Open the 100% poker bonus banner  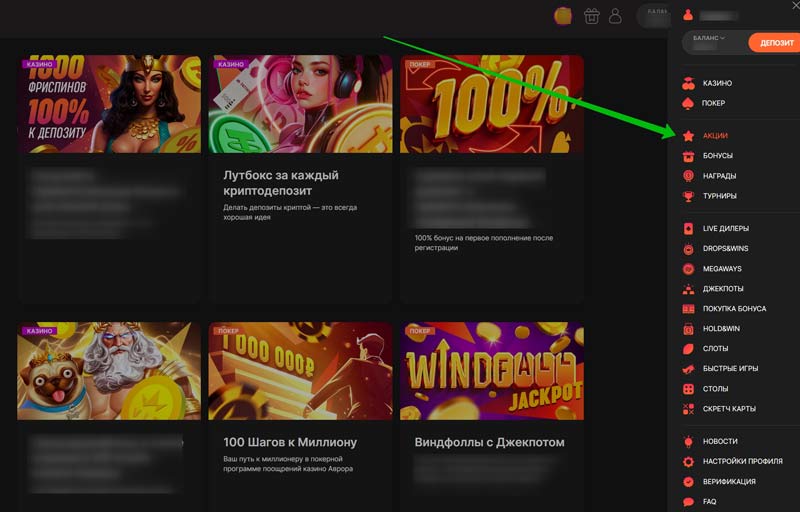click(492, 104)
